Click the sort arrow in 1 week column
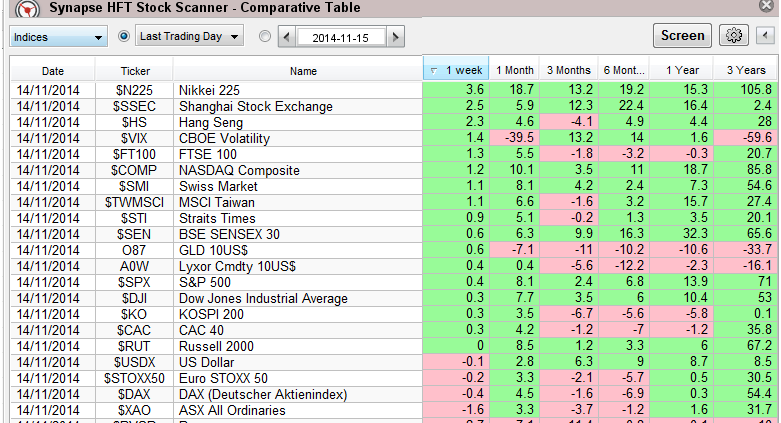Screen dimensions: 781x423 [432, 71]
